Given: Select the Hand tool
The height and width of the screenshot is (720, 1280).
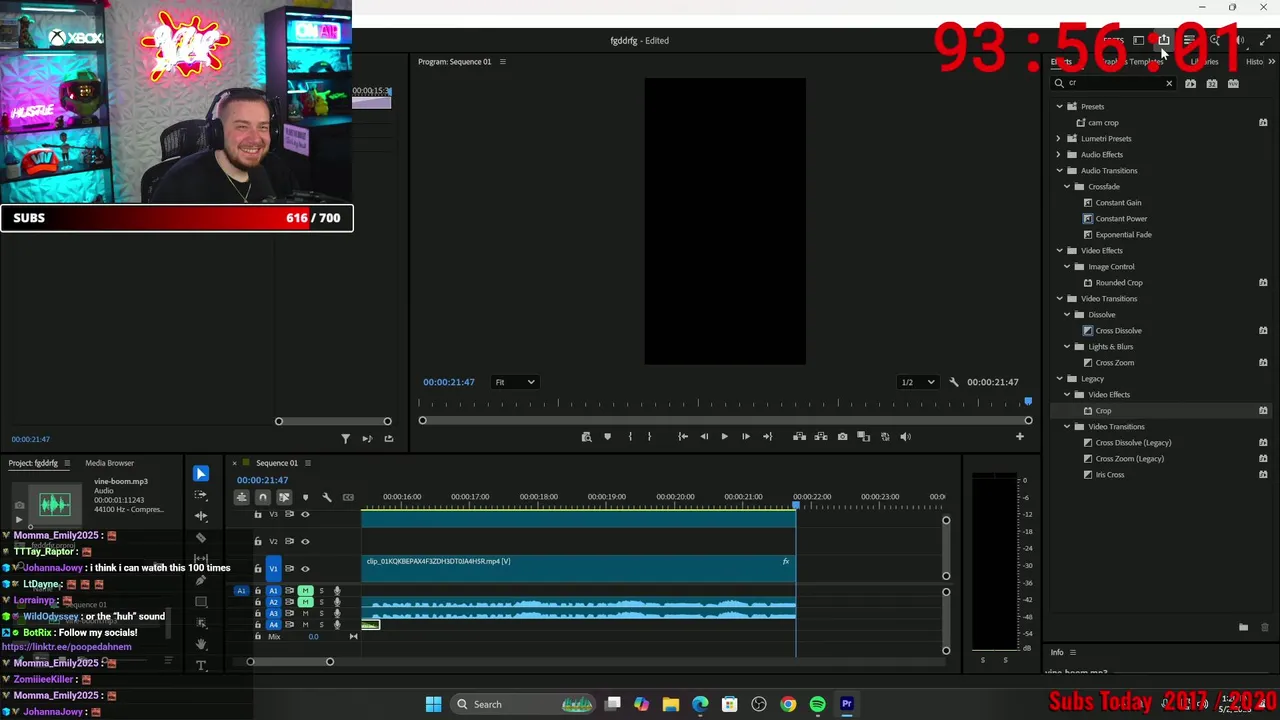Looking at the screenshot, I should click(x=201, y=644).
